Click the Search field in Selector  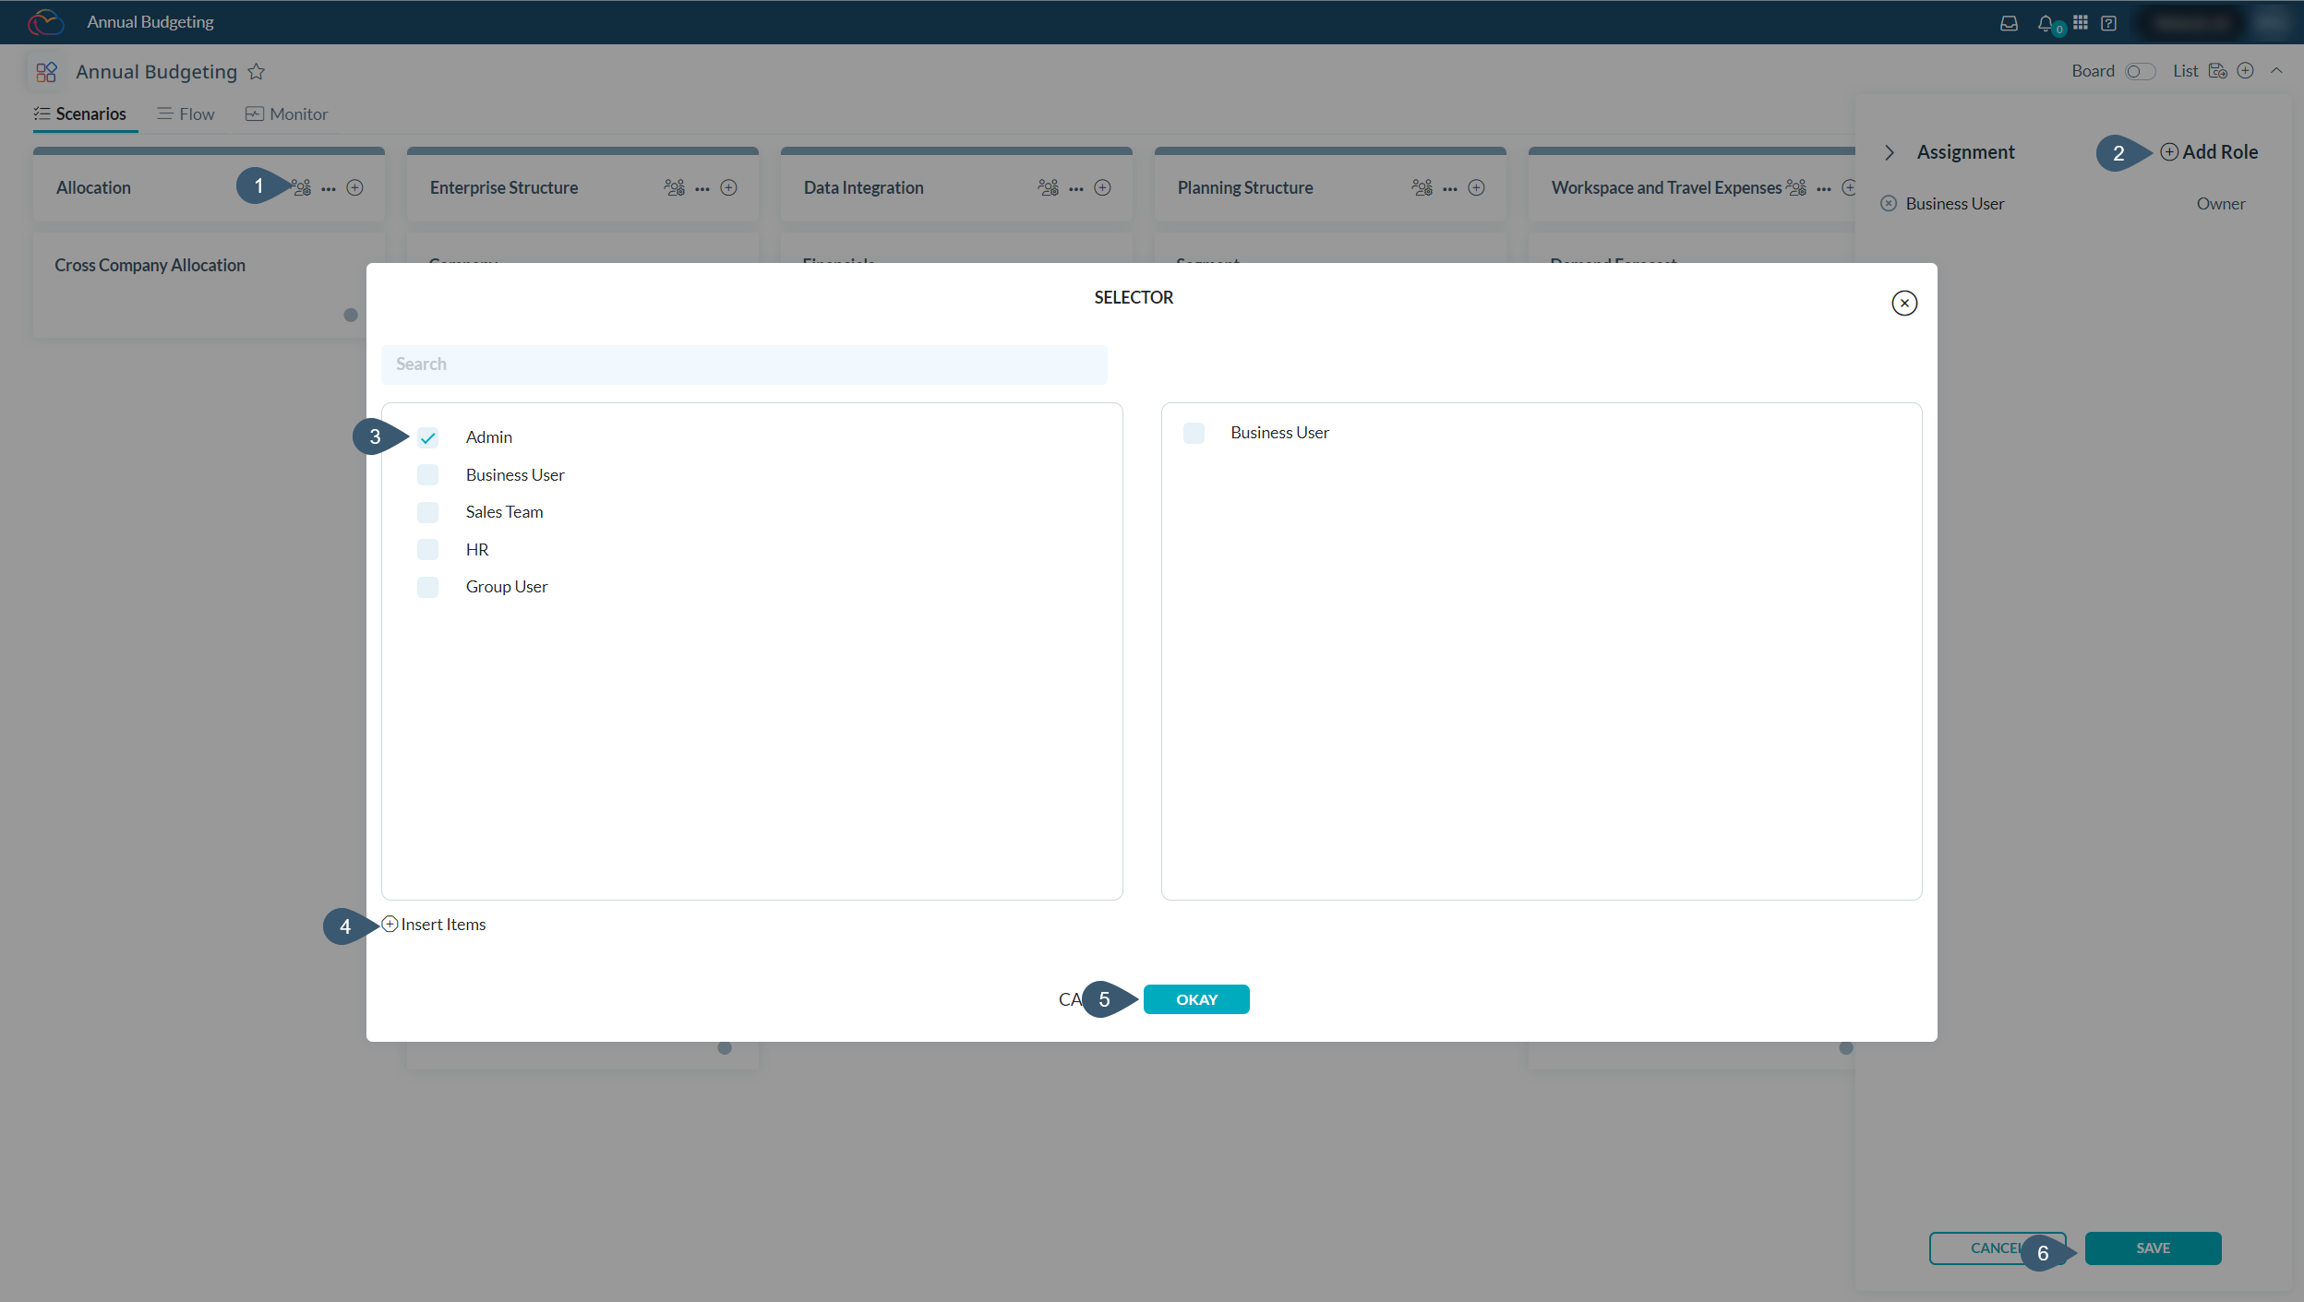(x=743, y=364)
